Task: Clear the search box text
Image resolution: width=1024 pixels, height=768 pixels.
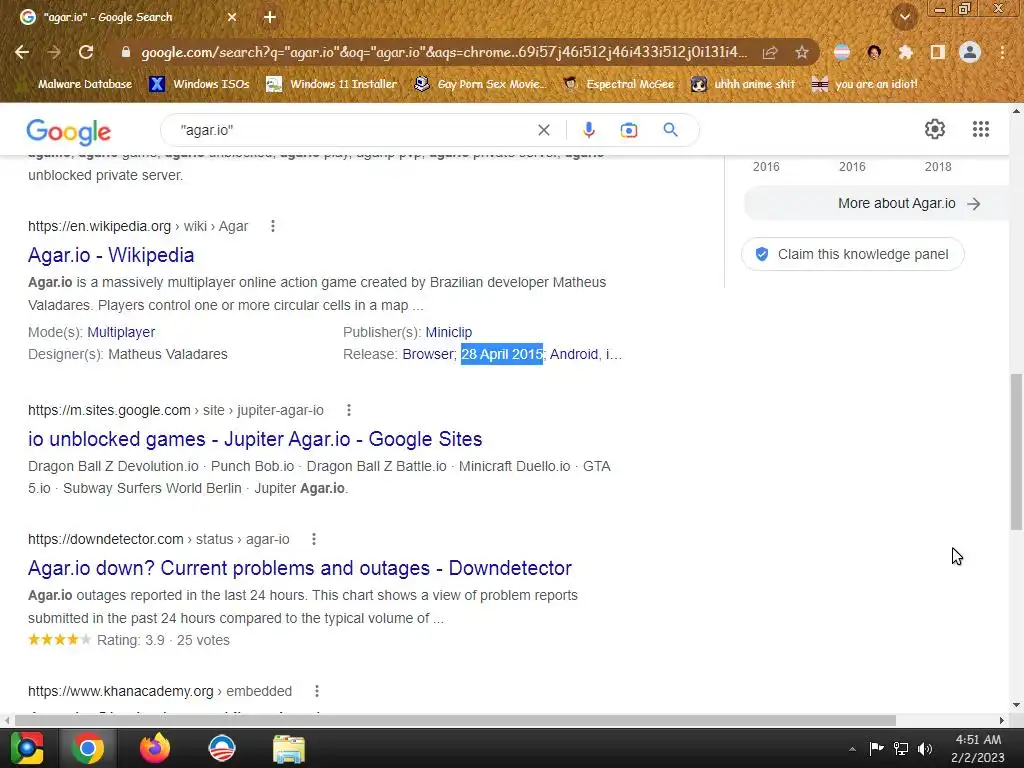Action: point(543,130)
